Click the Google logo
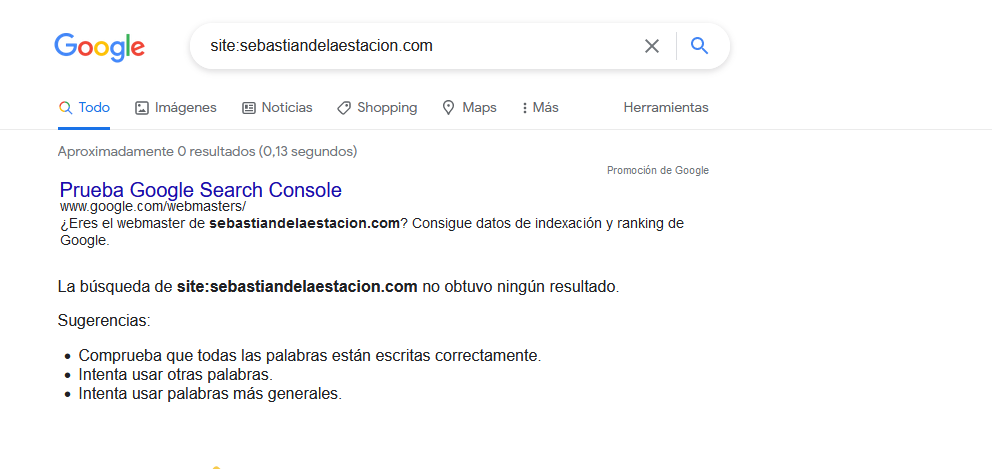Image resolution: width=992 pixels, height=469 pixels. [99, 47]
